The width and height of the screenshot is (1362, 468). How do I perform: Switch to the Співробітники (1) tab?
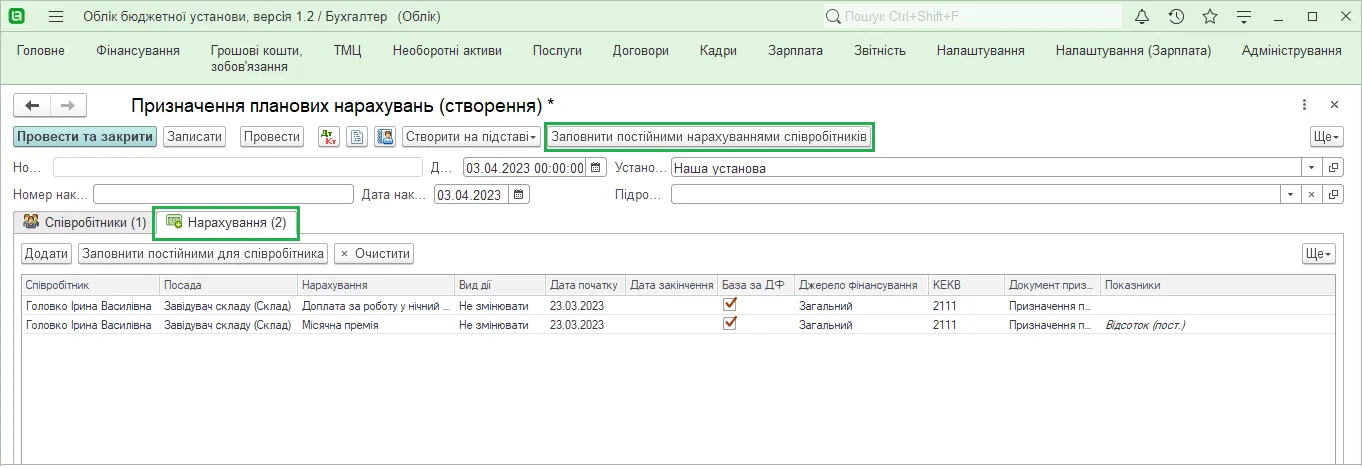point(84,222)
